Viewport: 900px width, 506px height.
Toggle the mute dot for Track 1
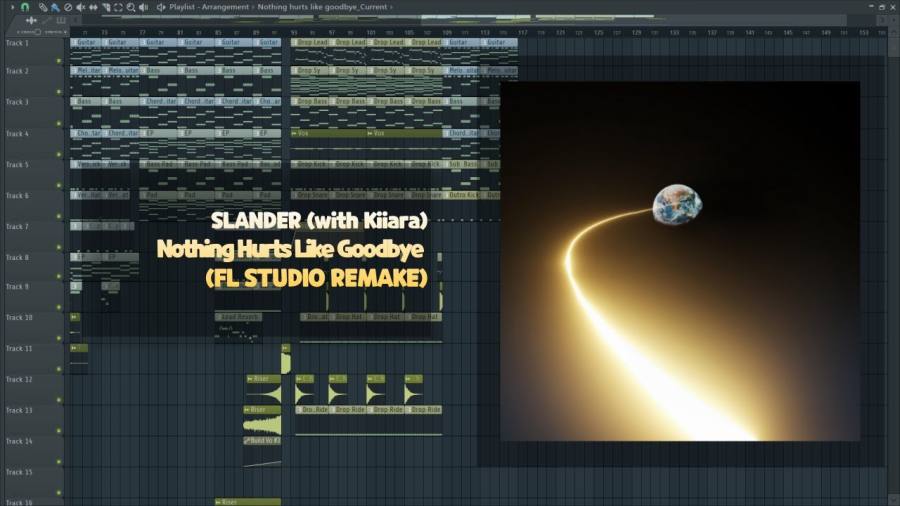[x=59, y=60]
